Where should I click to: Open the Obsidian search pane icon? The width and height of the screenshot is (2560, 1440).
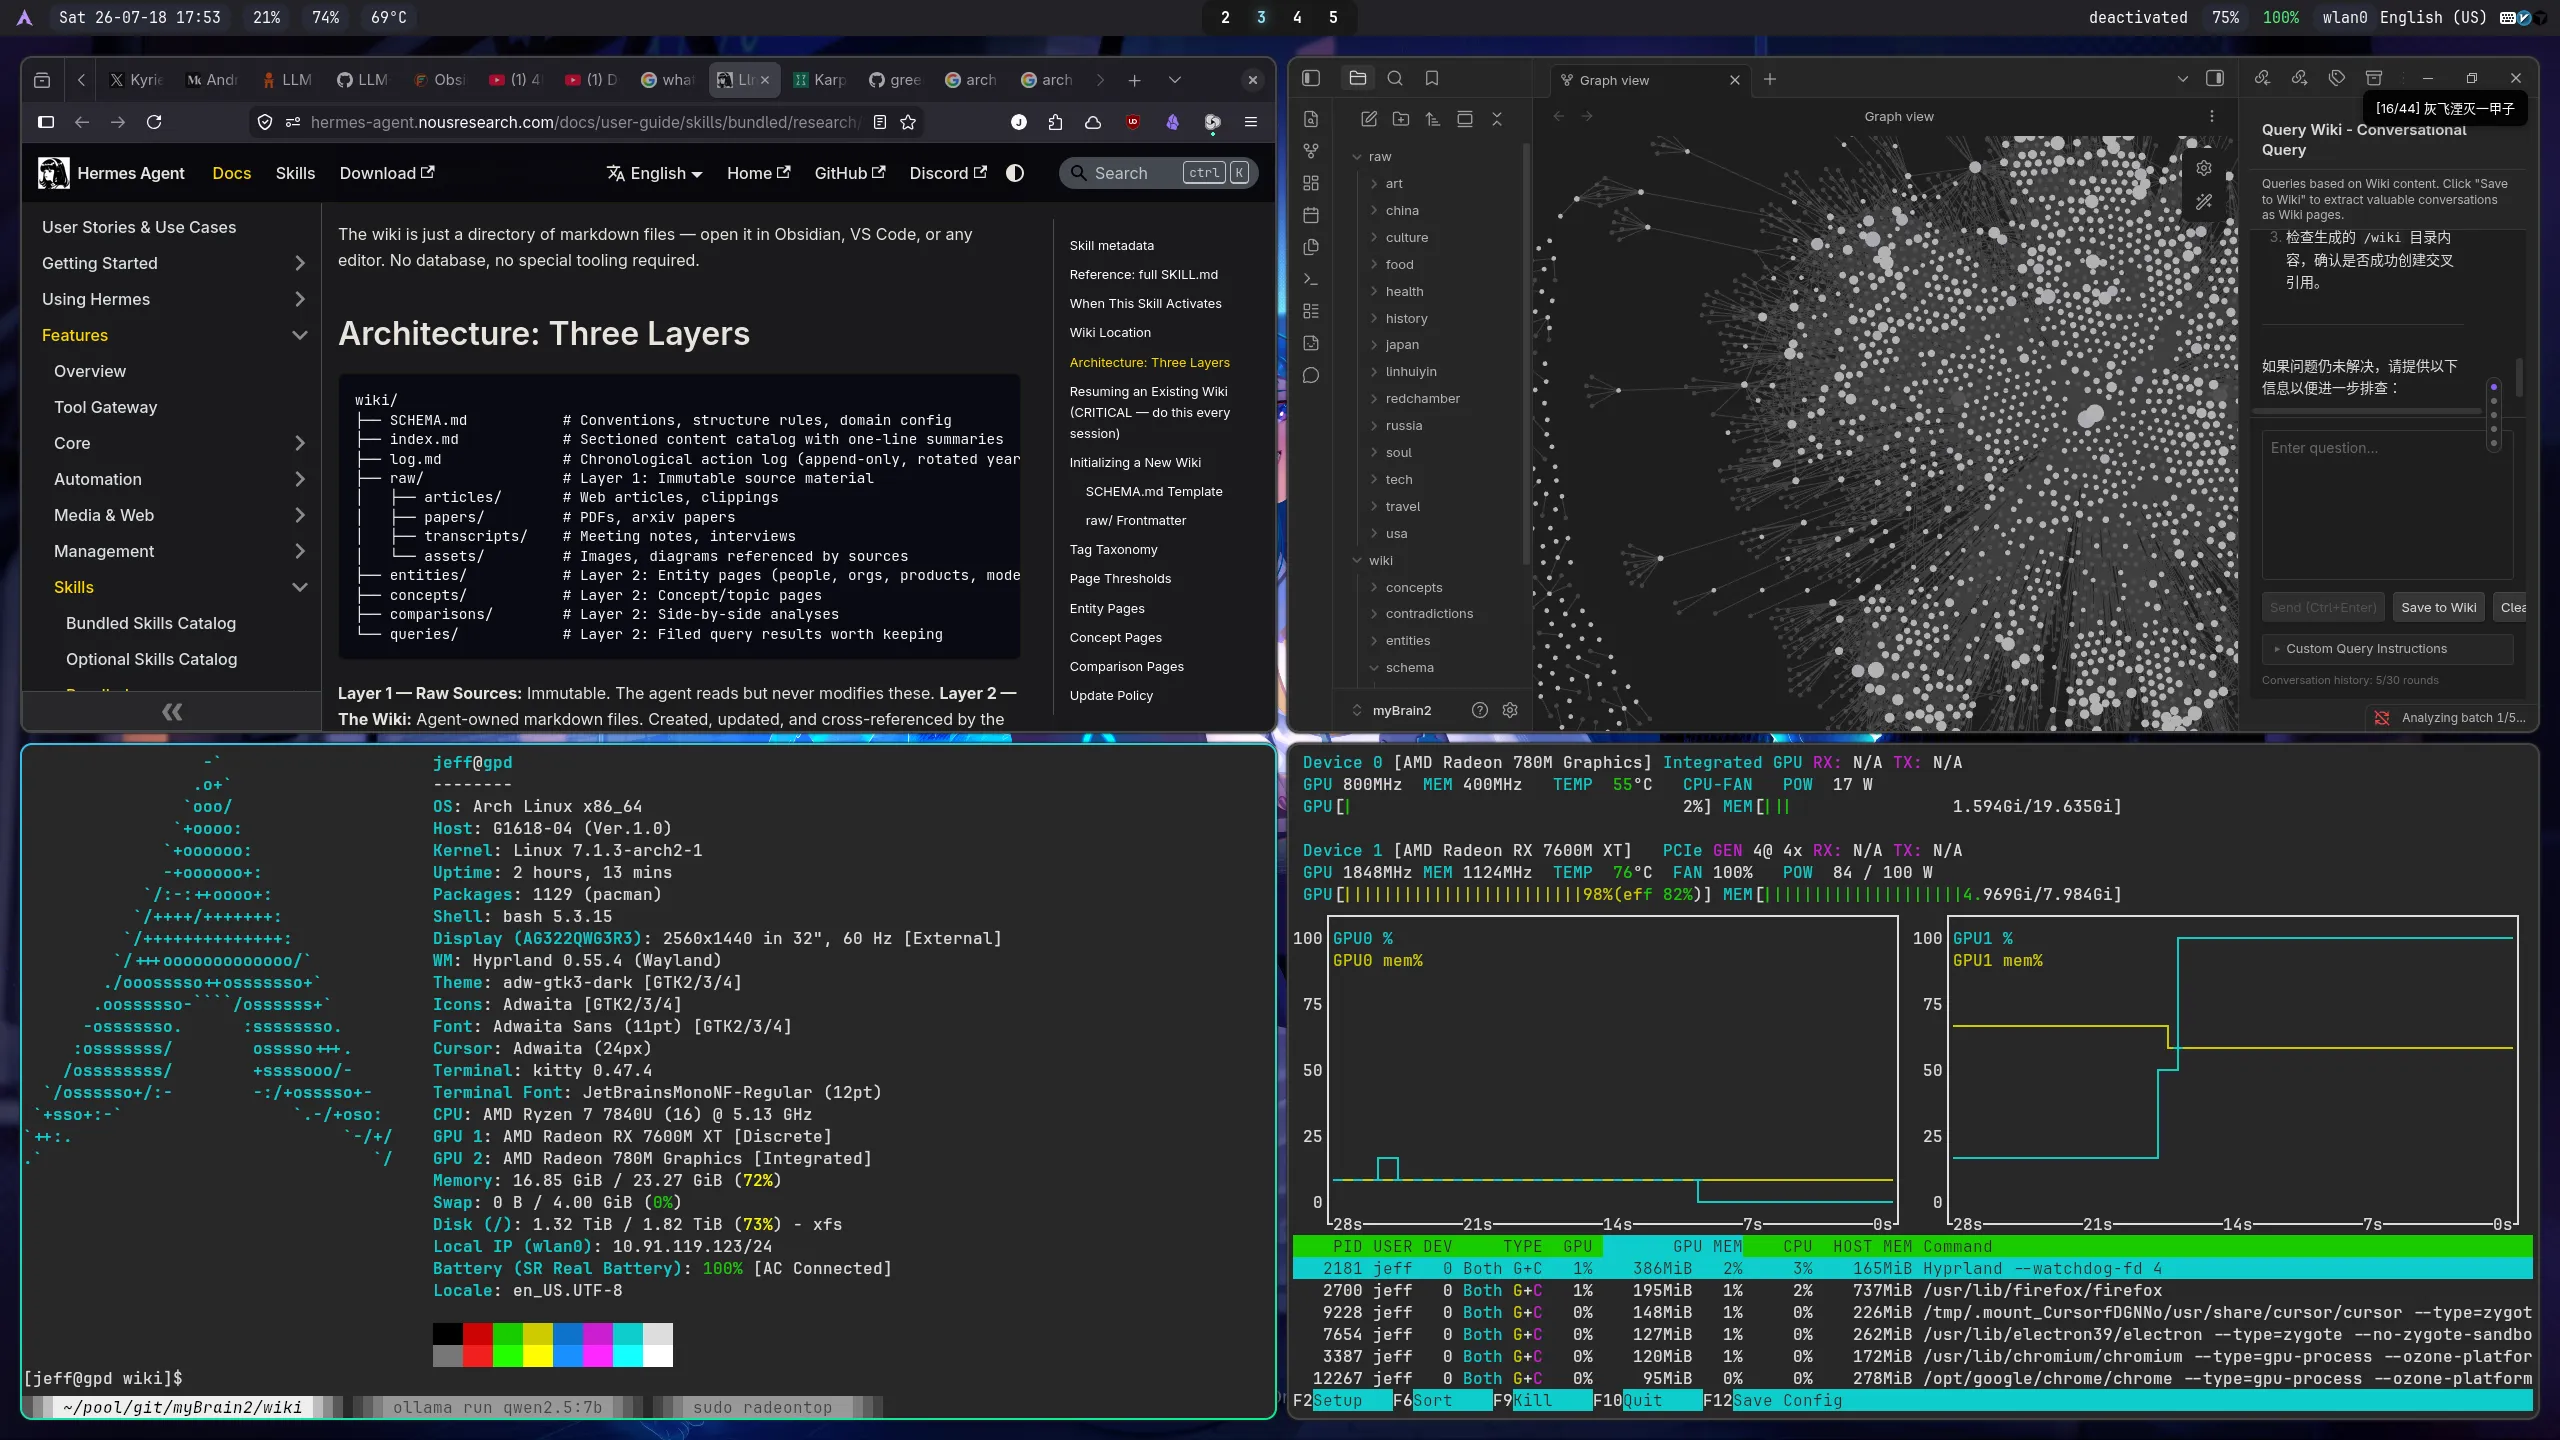[x=1395, y=78]
